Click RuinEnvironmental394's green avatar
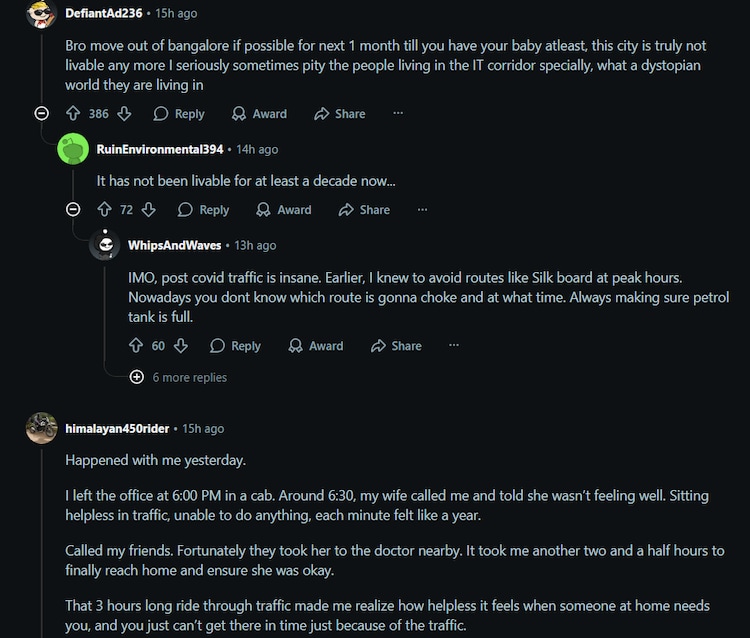The image size is (750, 638). (x=73, y=149)
